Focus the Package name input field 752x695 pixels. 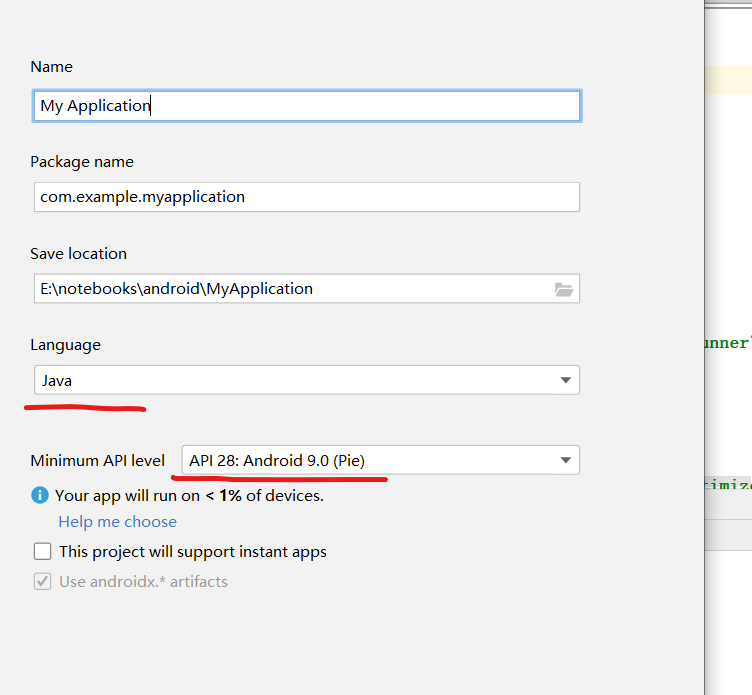306,197
